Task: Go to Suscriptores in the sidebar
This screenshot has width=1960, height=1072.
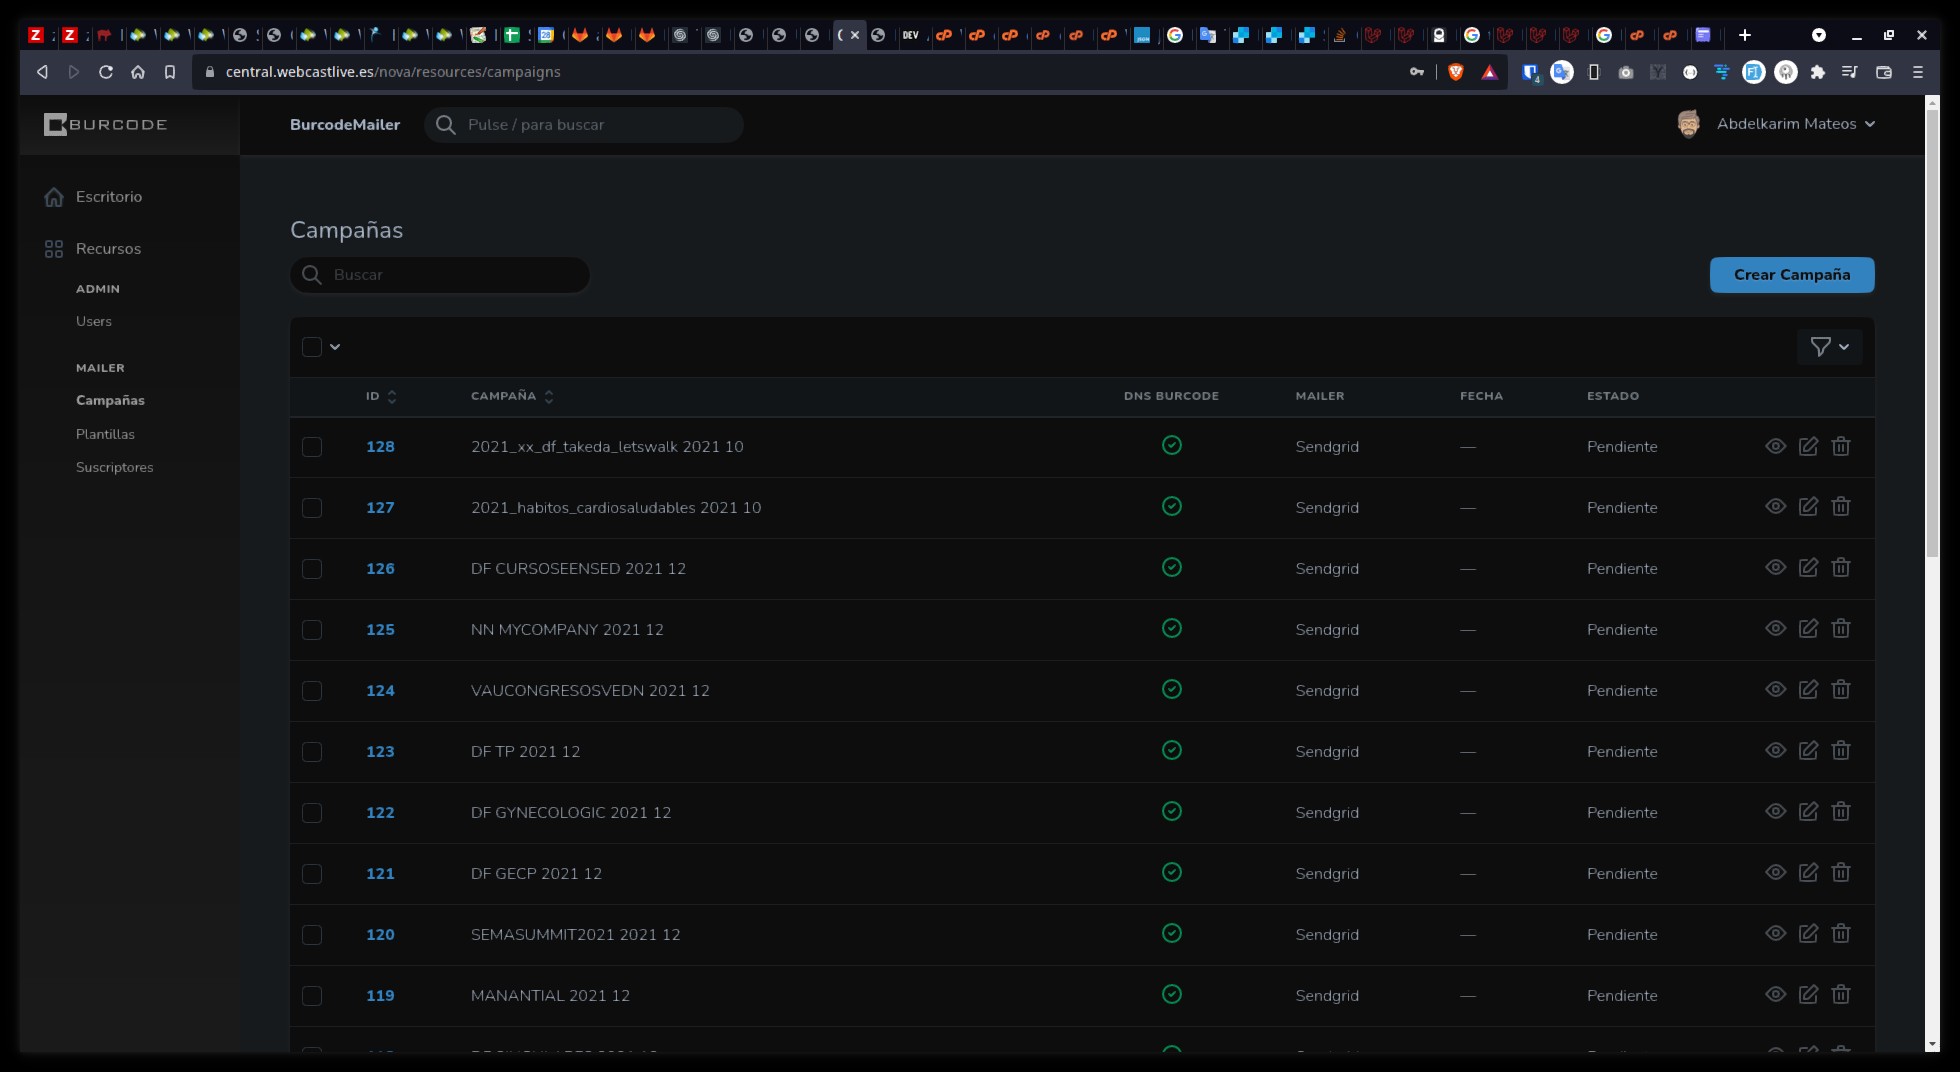Action: point(114,467)
